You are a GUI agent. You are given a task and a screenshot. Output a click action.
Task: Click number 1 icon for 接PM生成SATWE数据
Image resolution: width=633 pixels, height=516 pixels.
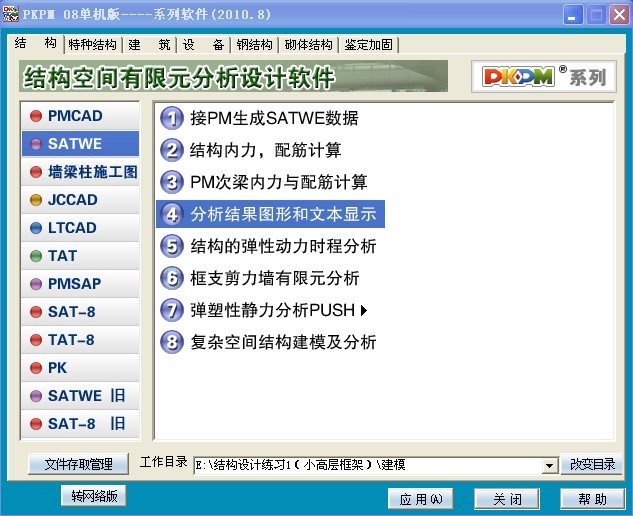[x=172, y=118]
